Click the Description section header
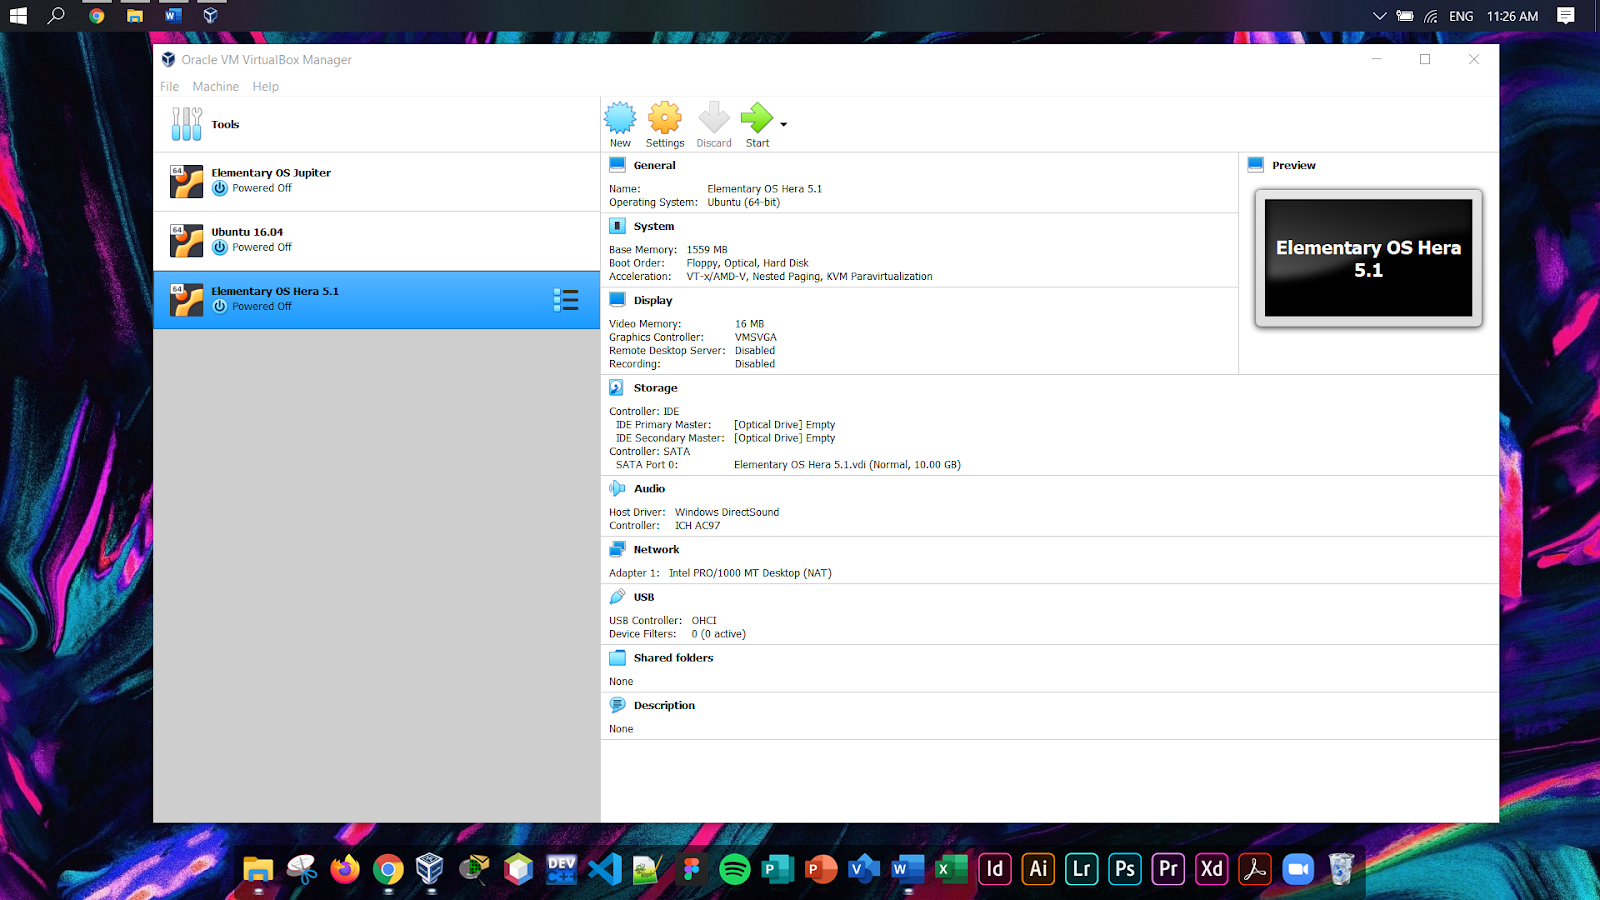This screenshot has width=1600, height=900. tap(665, 706)
